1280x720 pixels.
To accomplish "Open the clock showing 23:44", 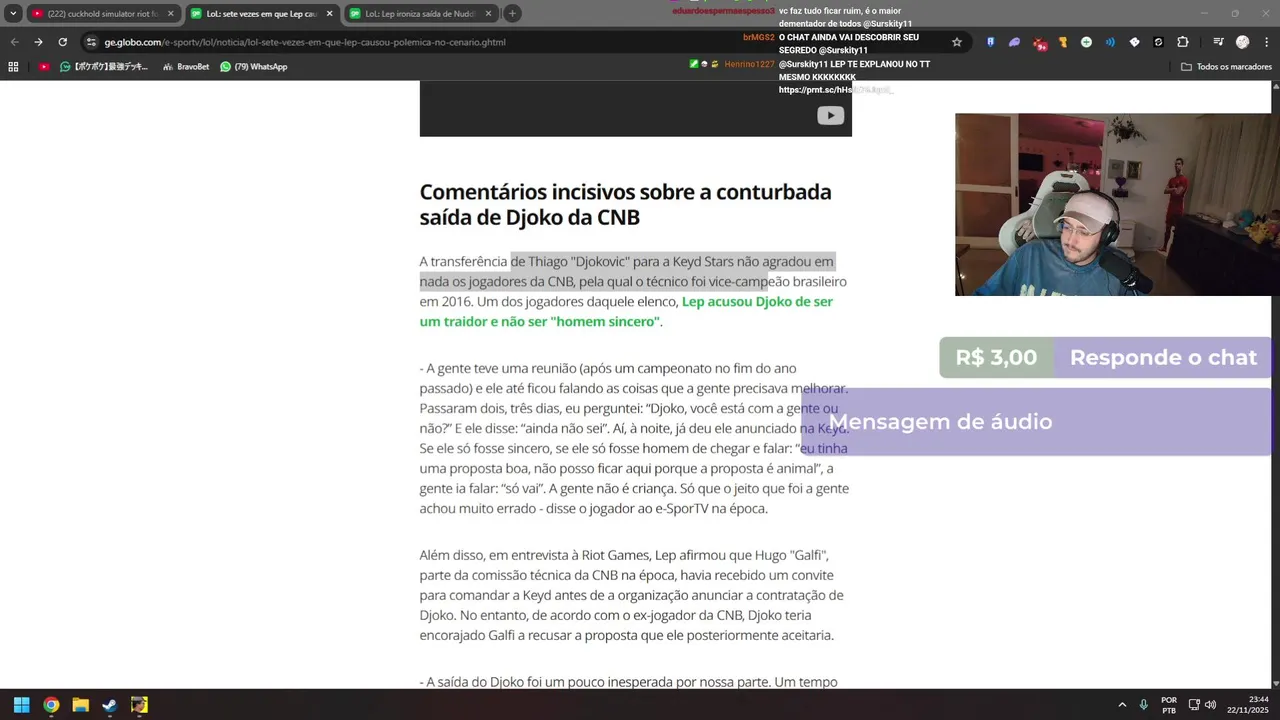I will [1247, 705].
